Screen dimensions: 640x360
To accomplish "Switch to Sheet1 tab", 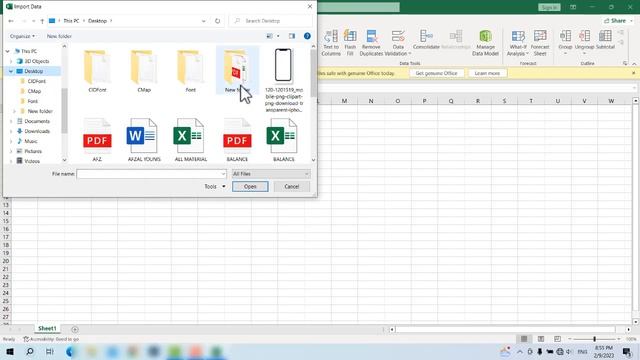I will point(47,329).
